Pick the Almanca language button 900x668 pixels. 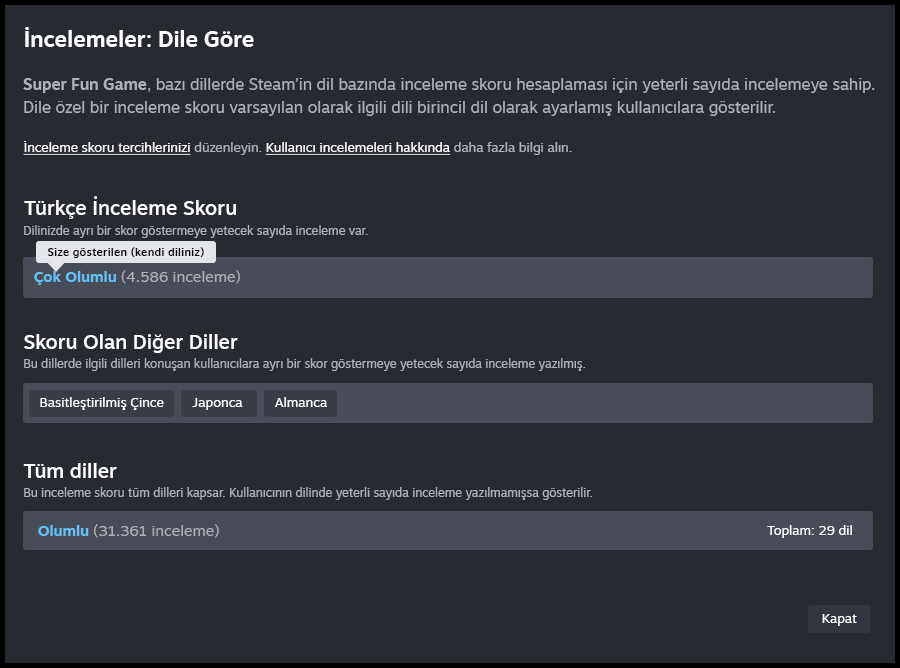tap(300, 403)
